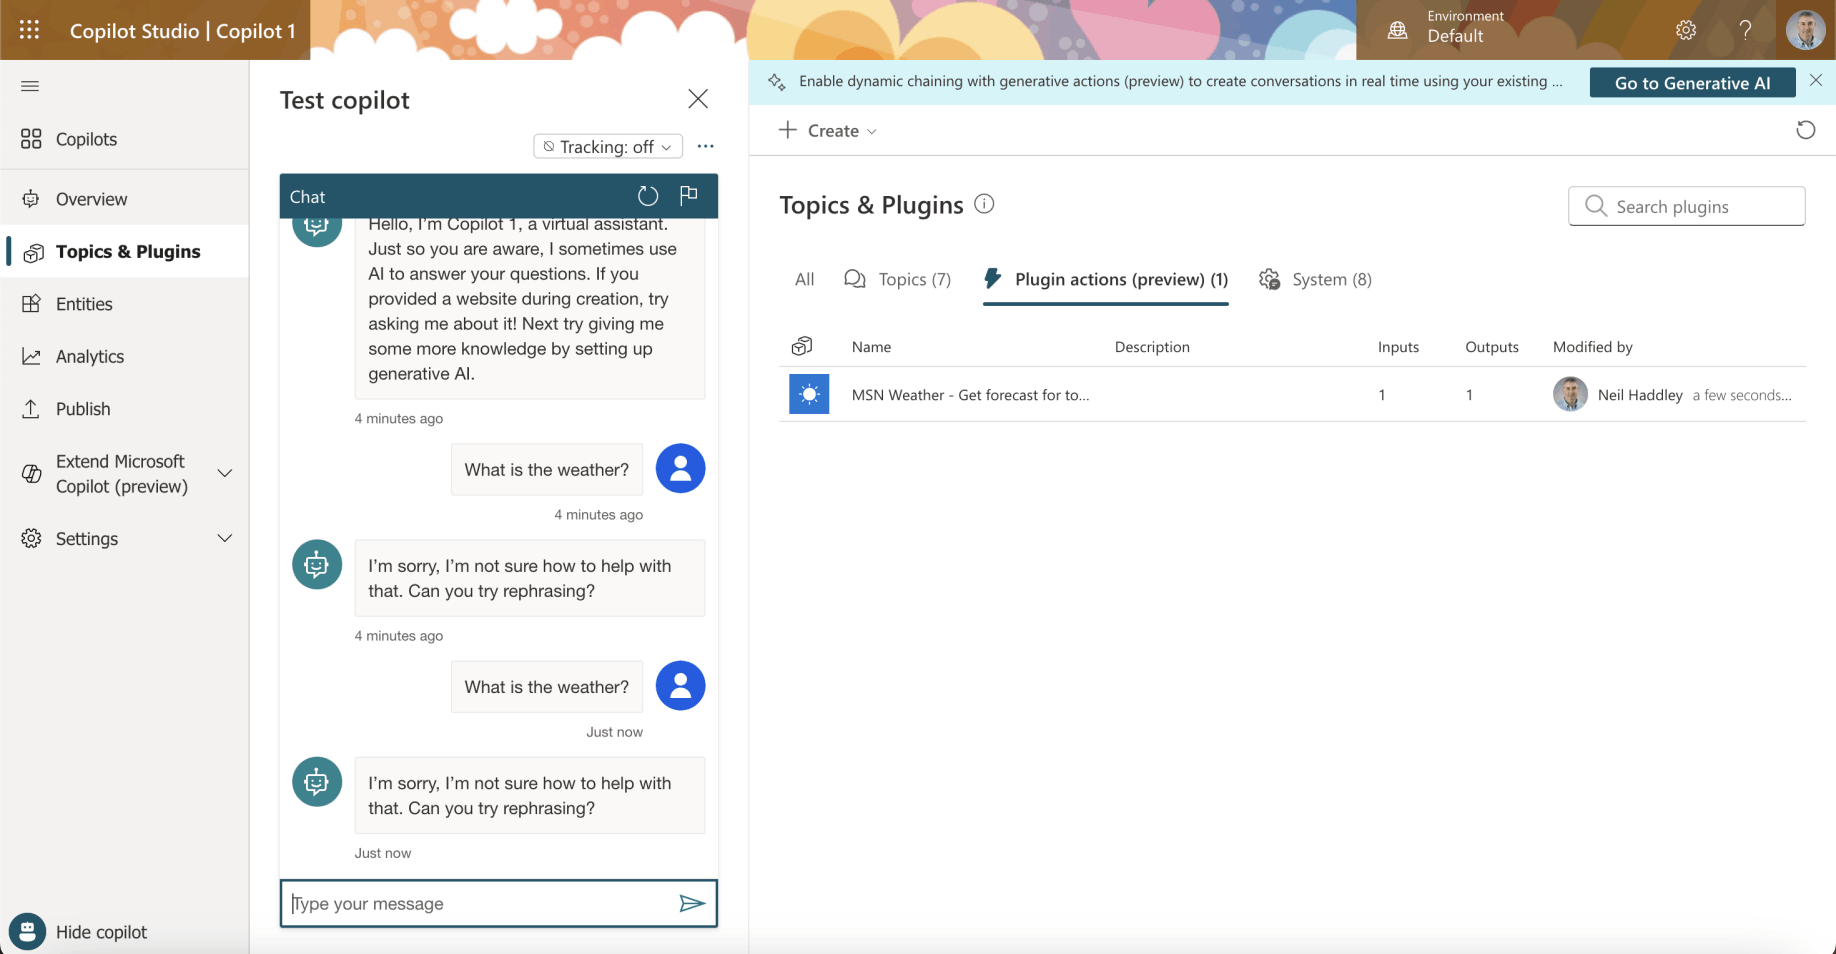Click Go to Generative AI button
1836x954 pixels.
(x=1692, y=83)
